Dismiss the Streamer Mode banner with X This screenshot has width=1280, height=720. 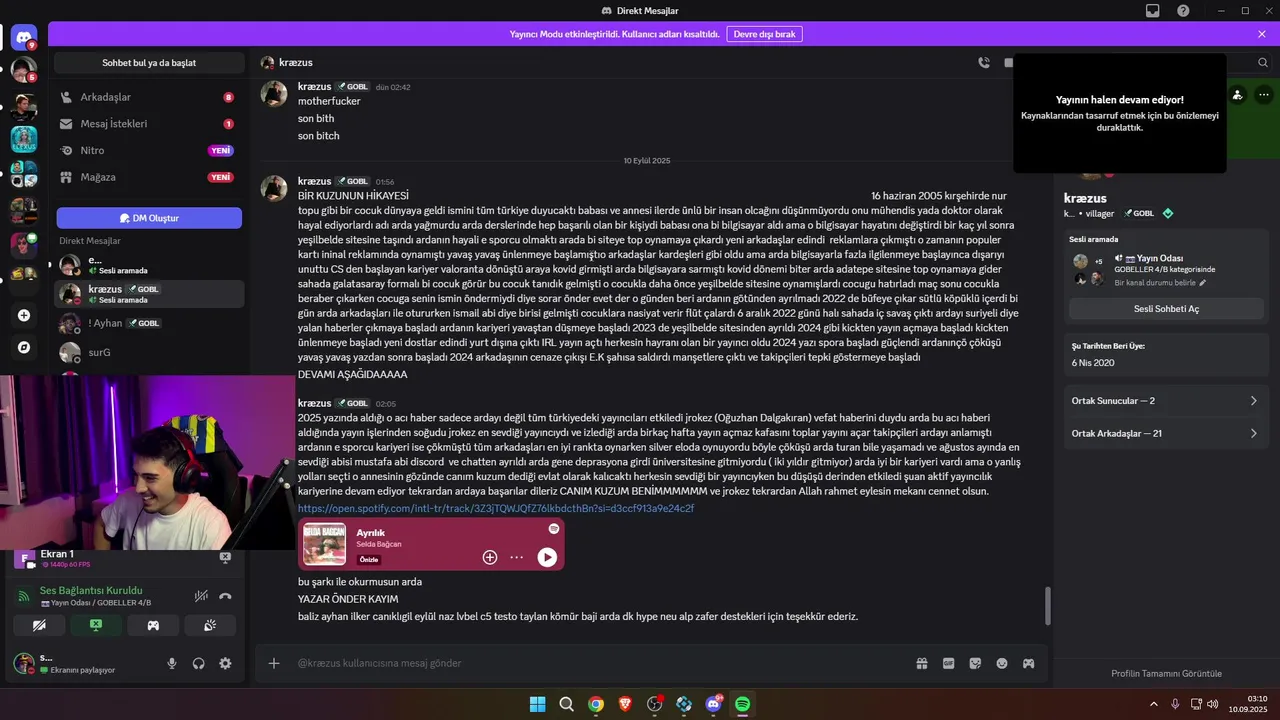coord(1262,34)
